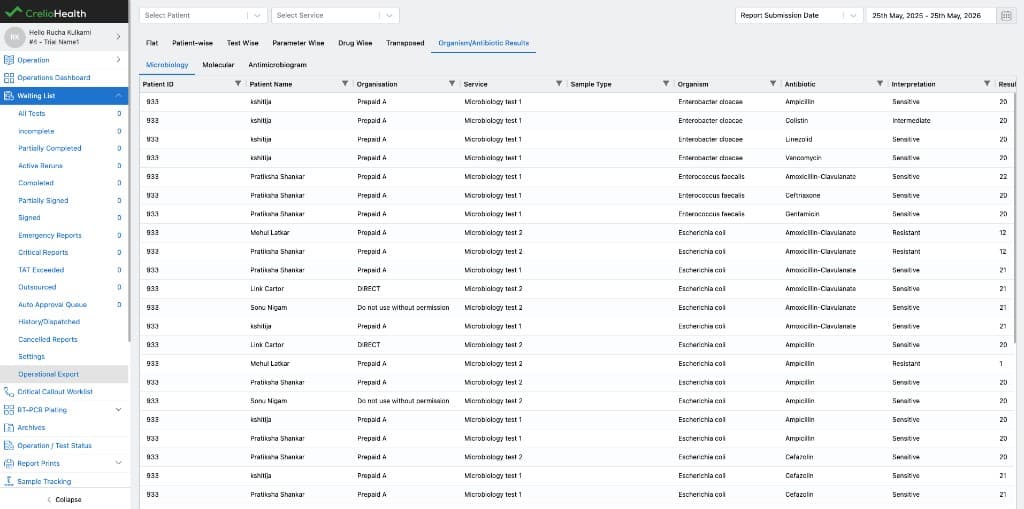The image size is (1024, 509).
Task: Open filter on Sample Type column
Action: point(666,84)
